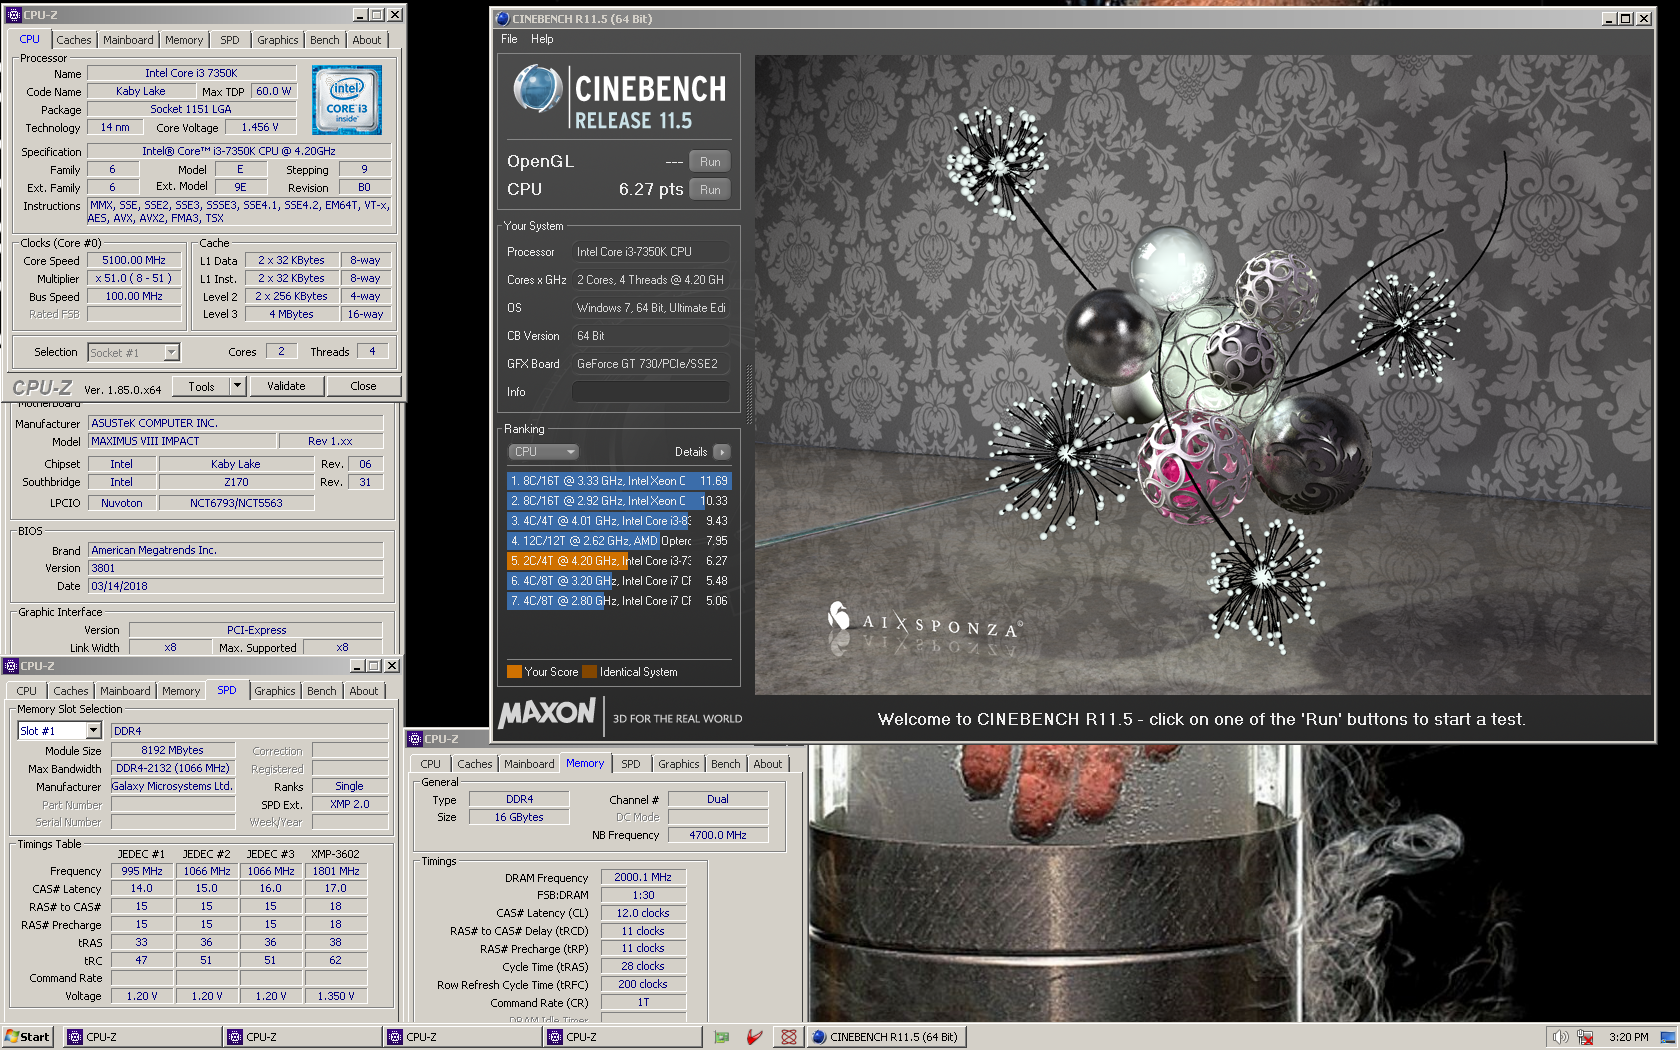
Task: Click the red swoosh taskbar icon
Action: pyautogui.click(x=755, y=1037)
